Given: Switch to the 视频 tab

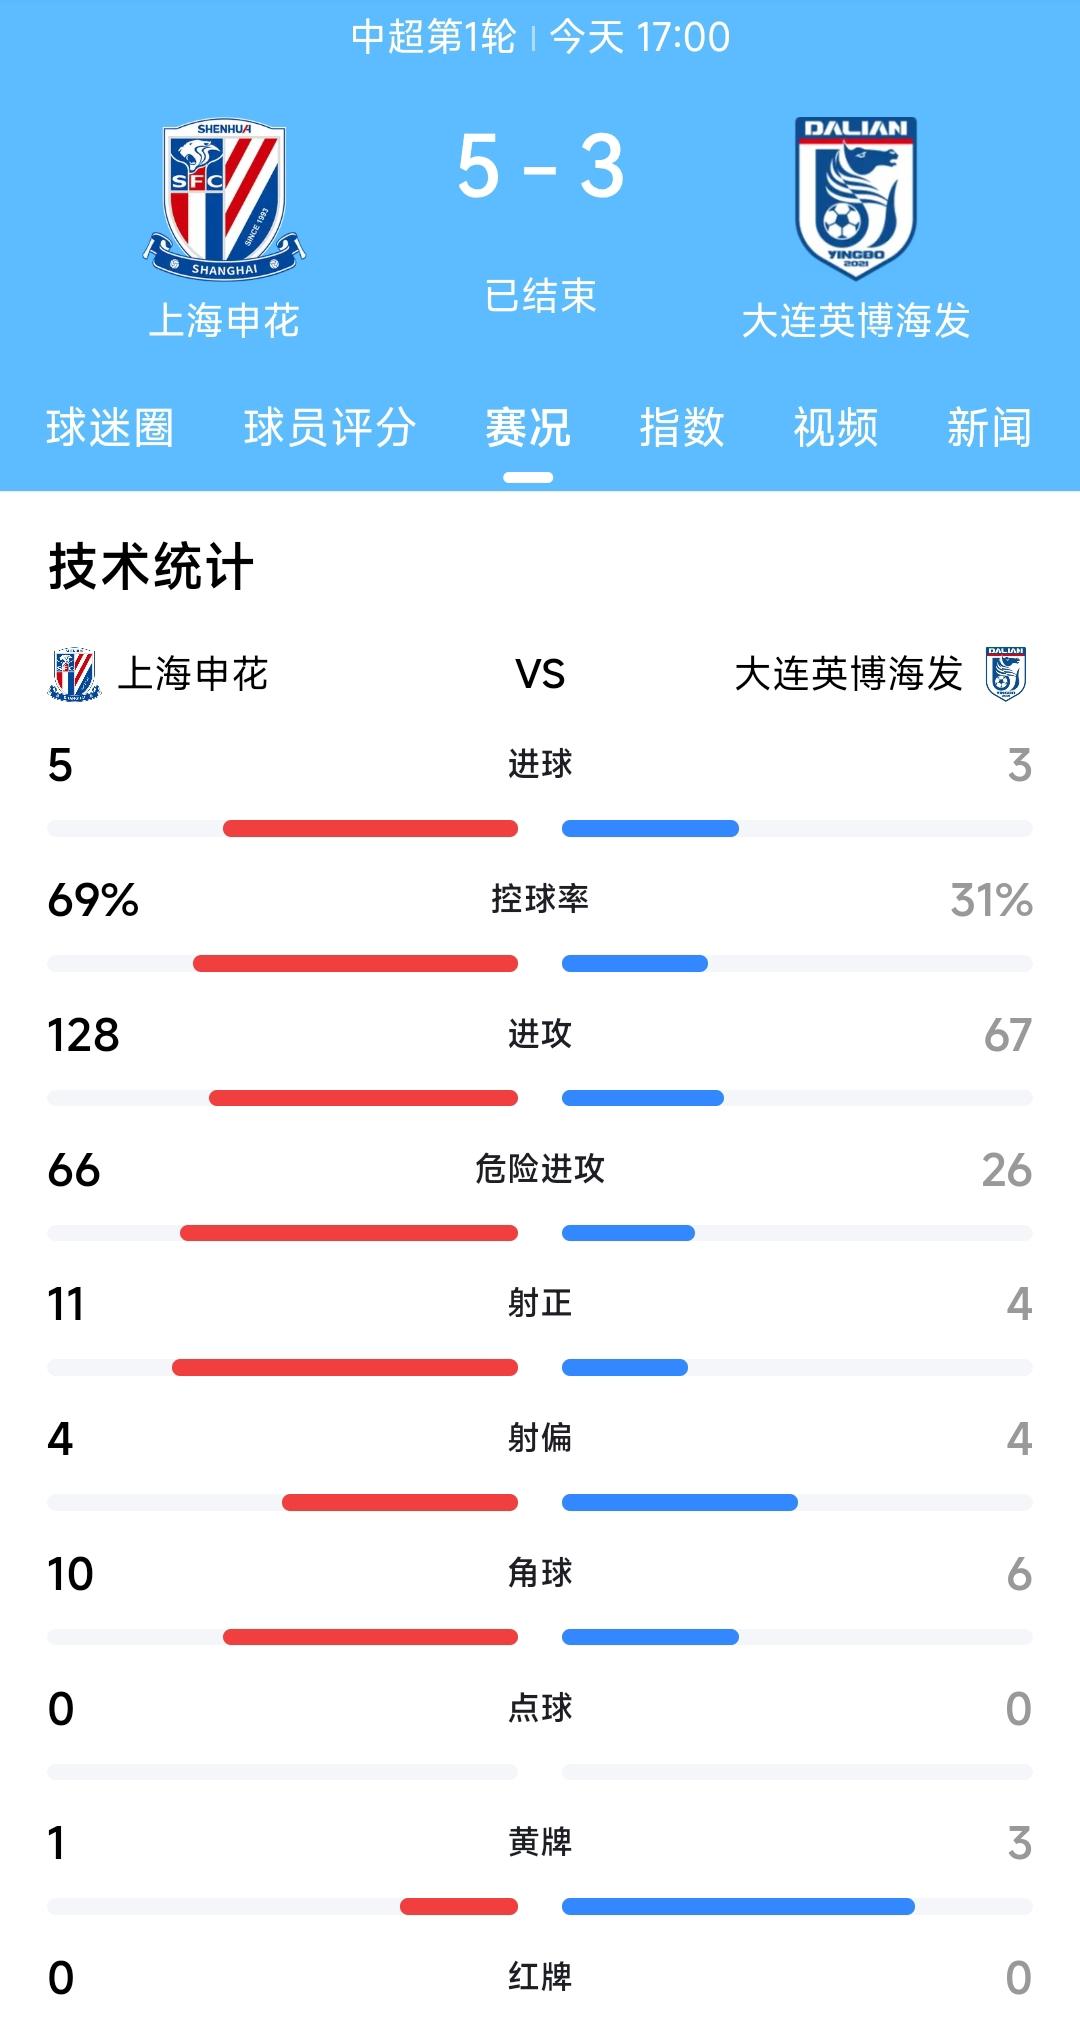Looking at the screenshot, I should coord(836,428).
